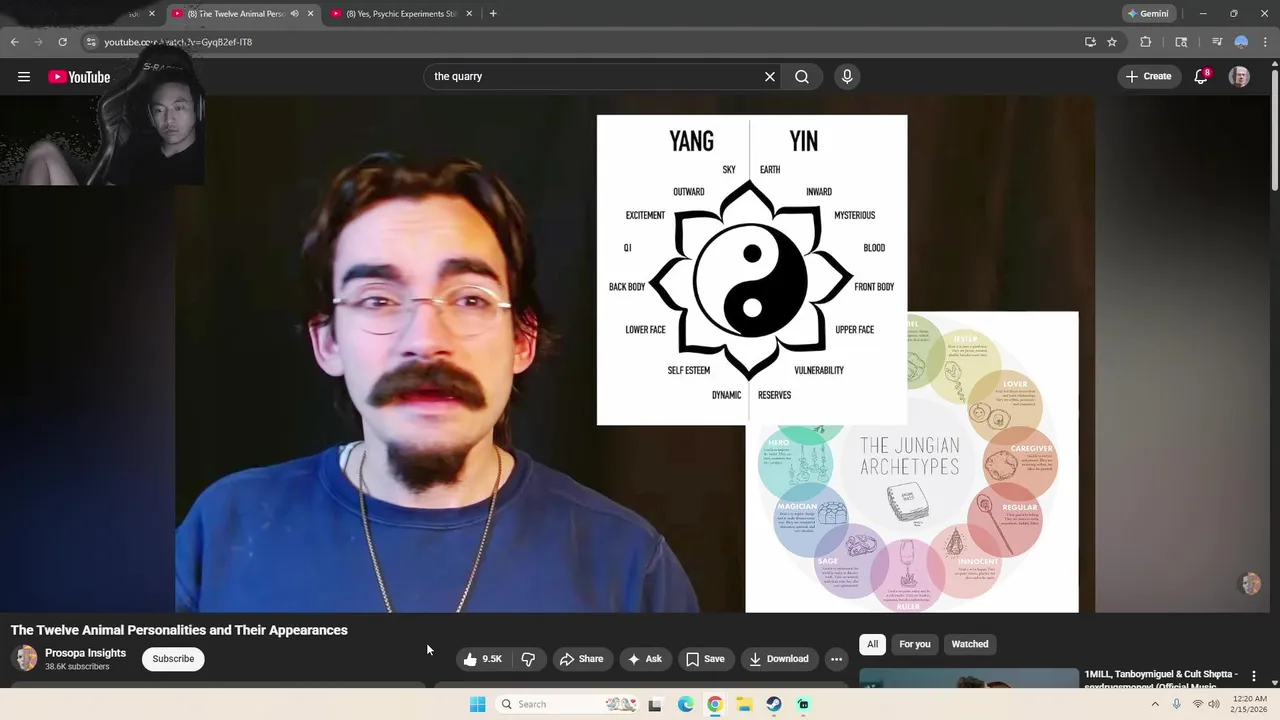Open taskbar volume control
Viewport: 1280px width, 720px height.
point(1214,704)
